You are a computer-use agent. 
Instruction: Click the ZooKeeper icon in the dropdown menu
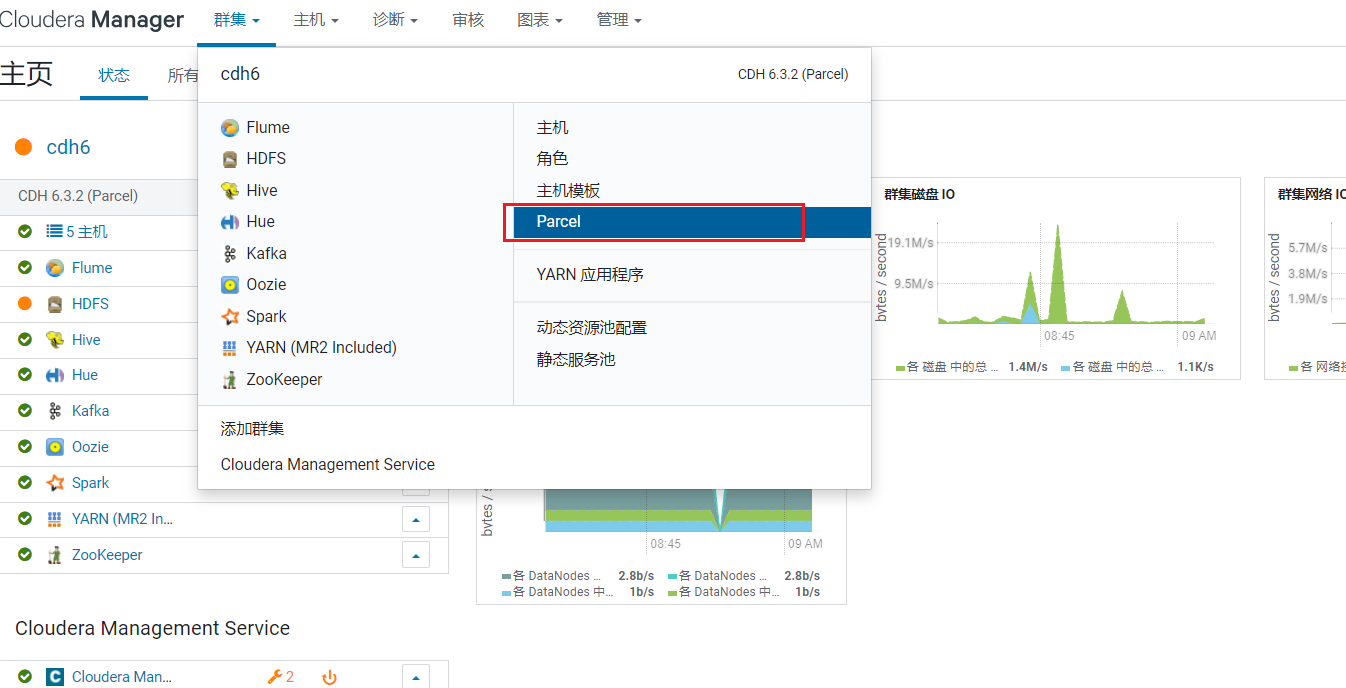click(x=230, y=380)
